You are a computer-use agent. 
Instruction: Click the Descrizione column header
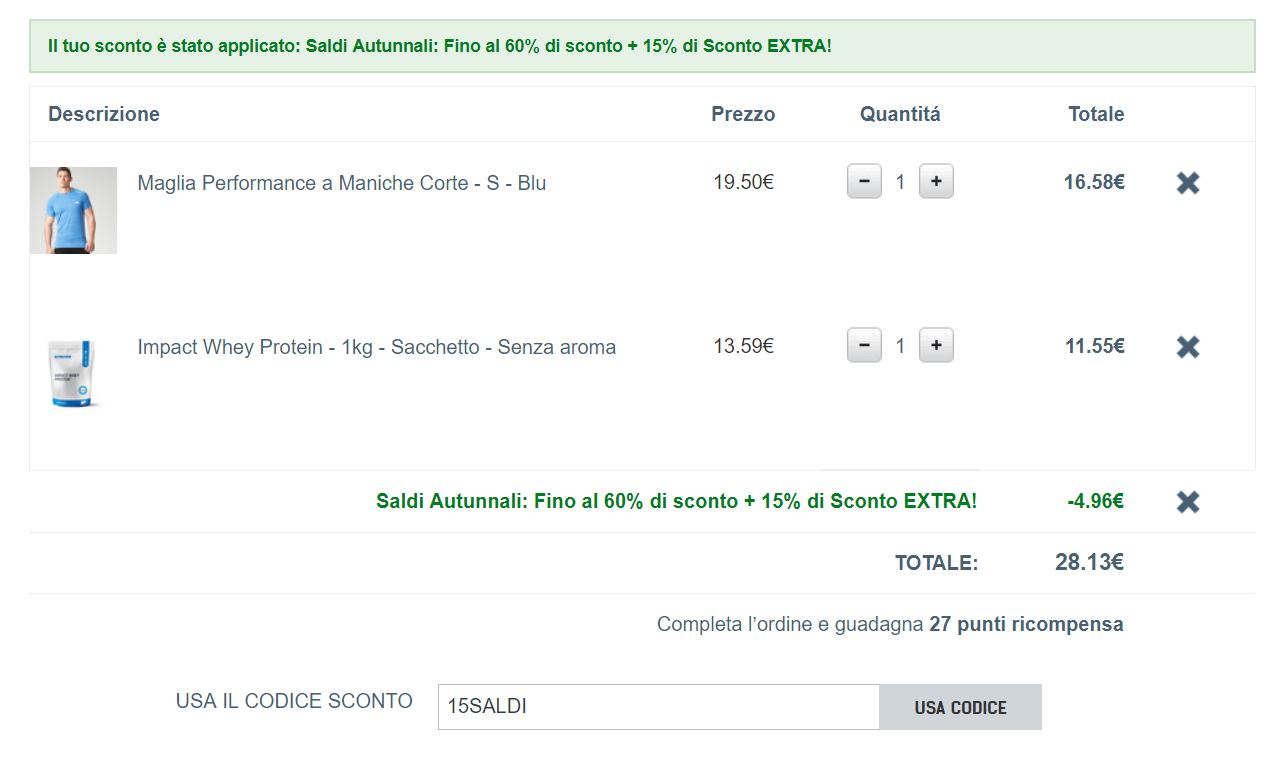104,114
